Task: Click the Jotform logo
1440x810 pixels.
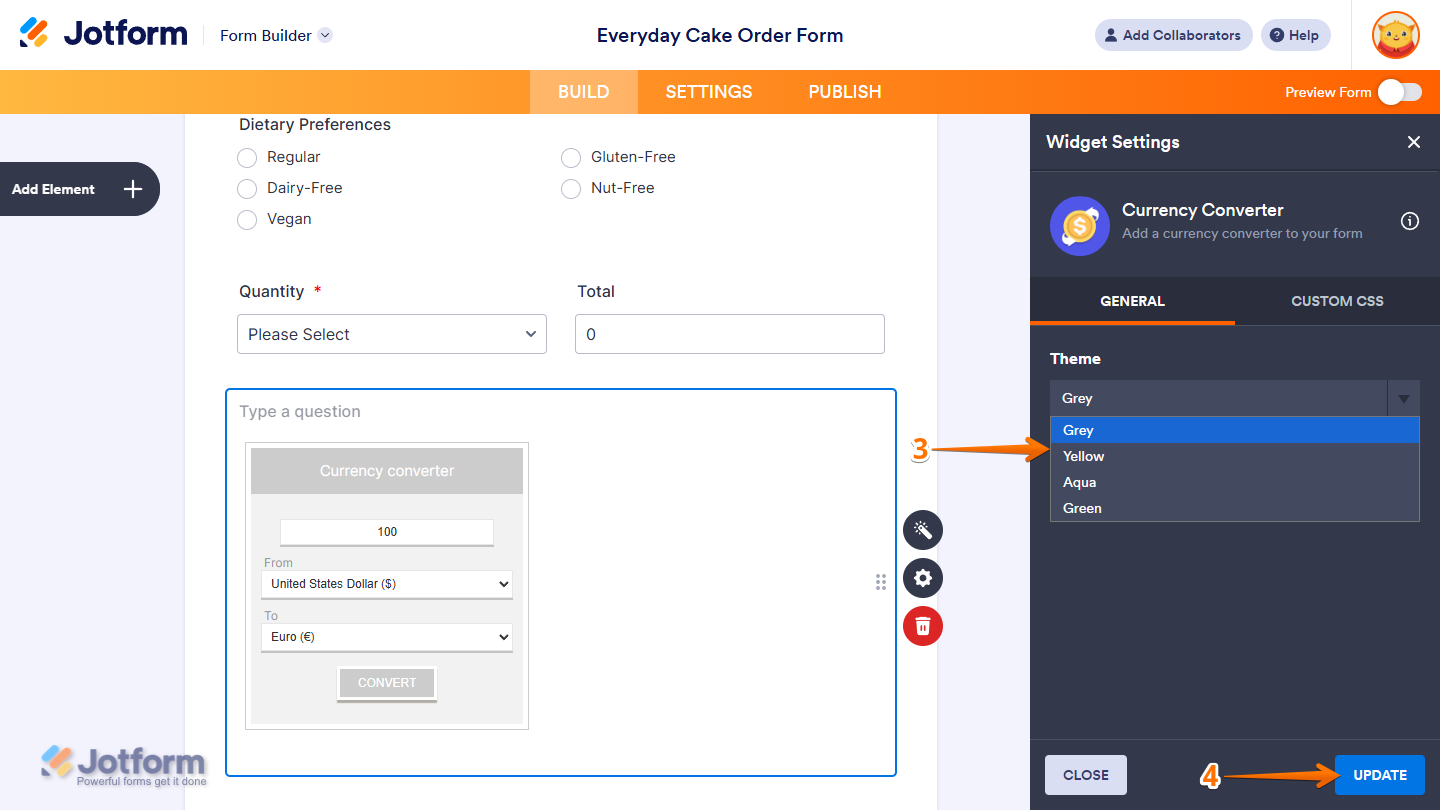Action: tap(103, 32)
